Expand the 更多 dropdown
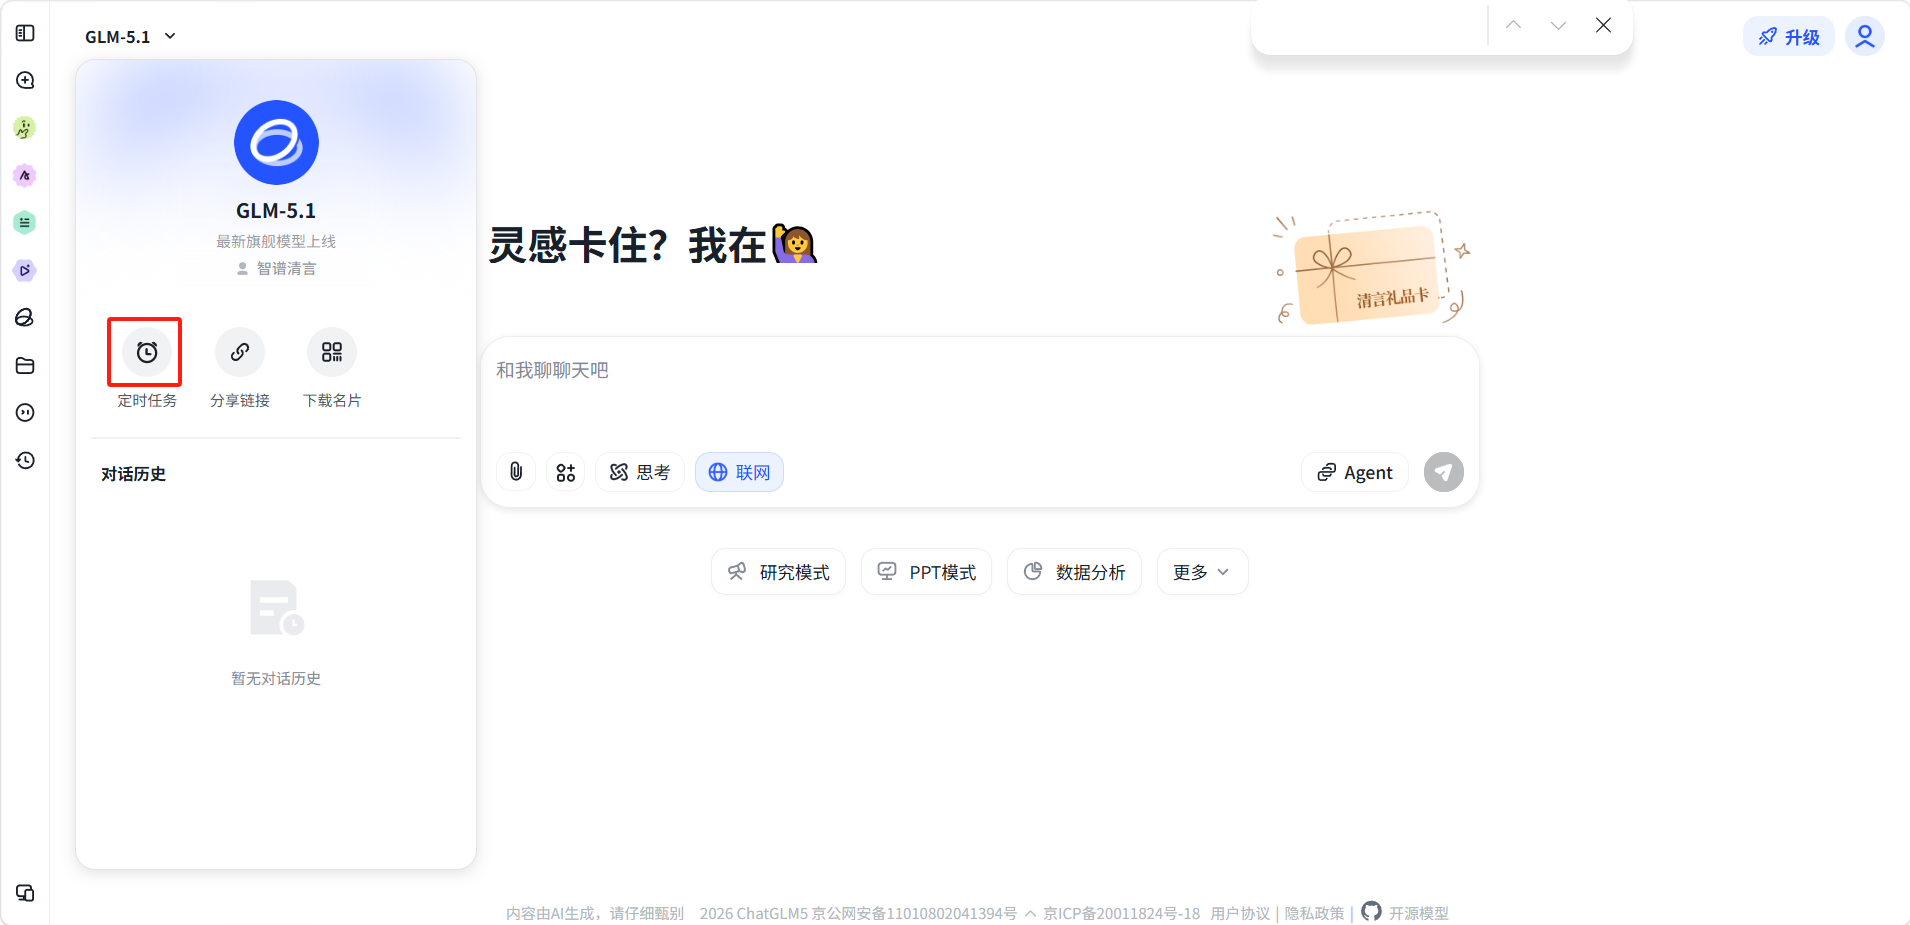This screenshot has height=925, width=1910. coord(1202,572)
